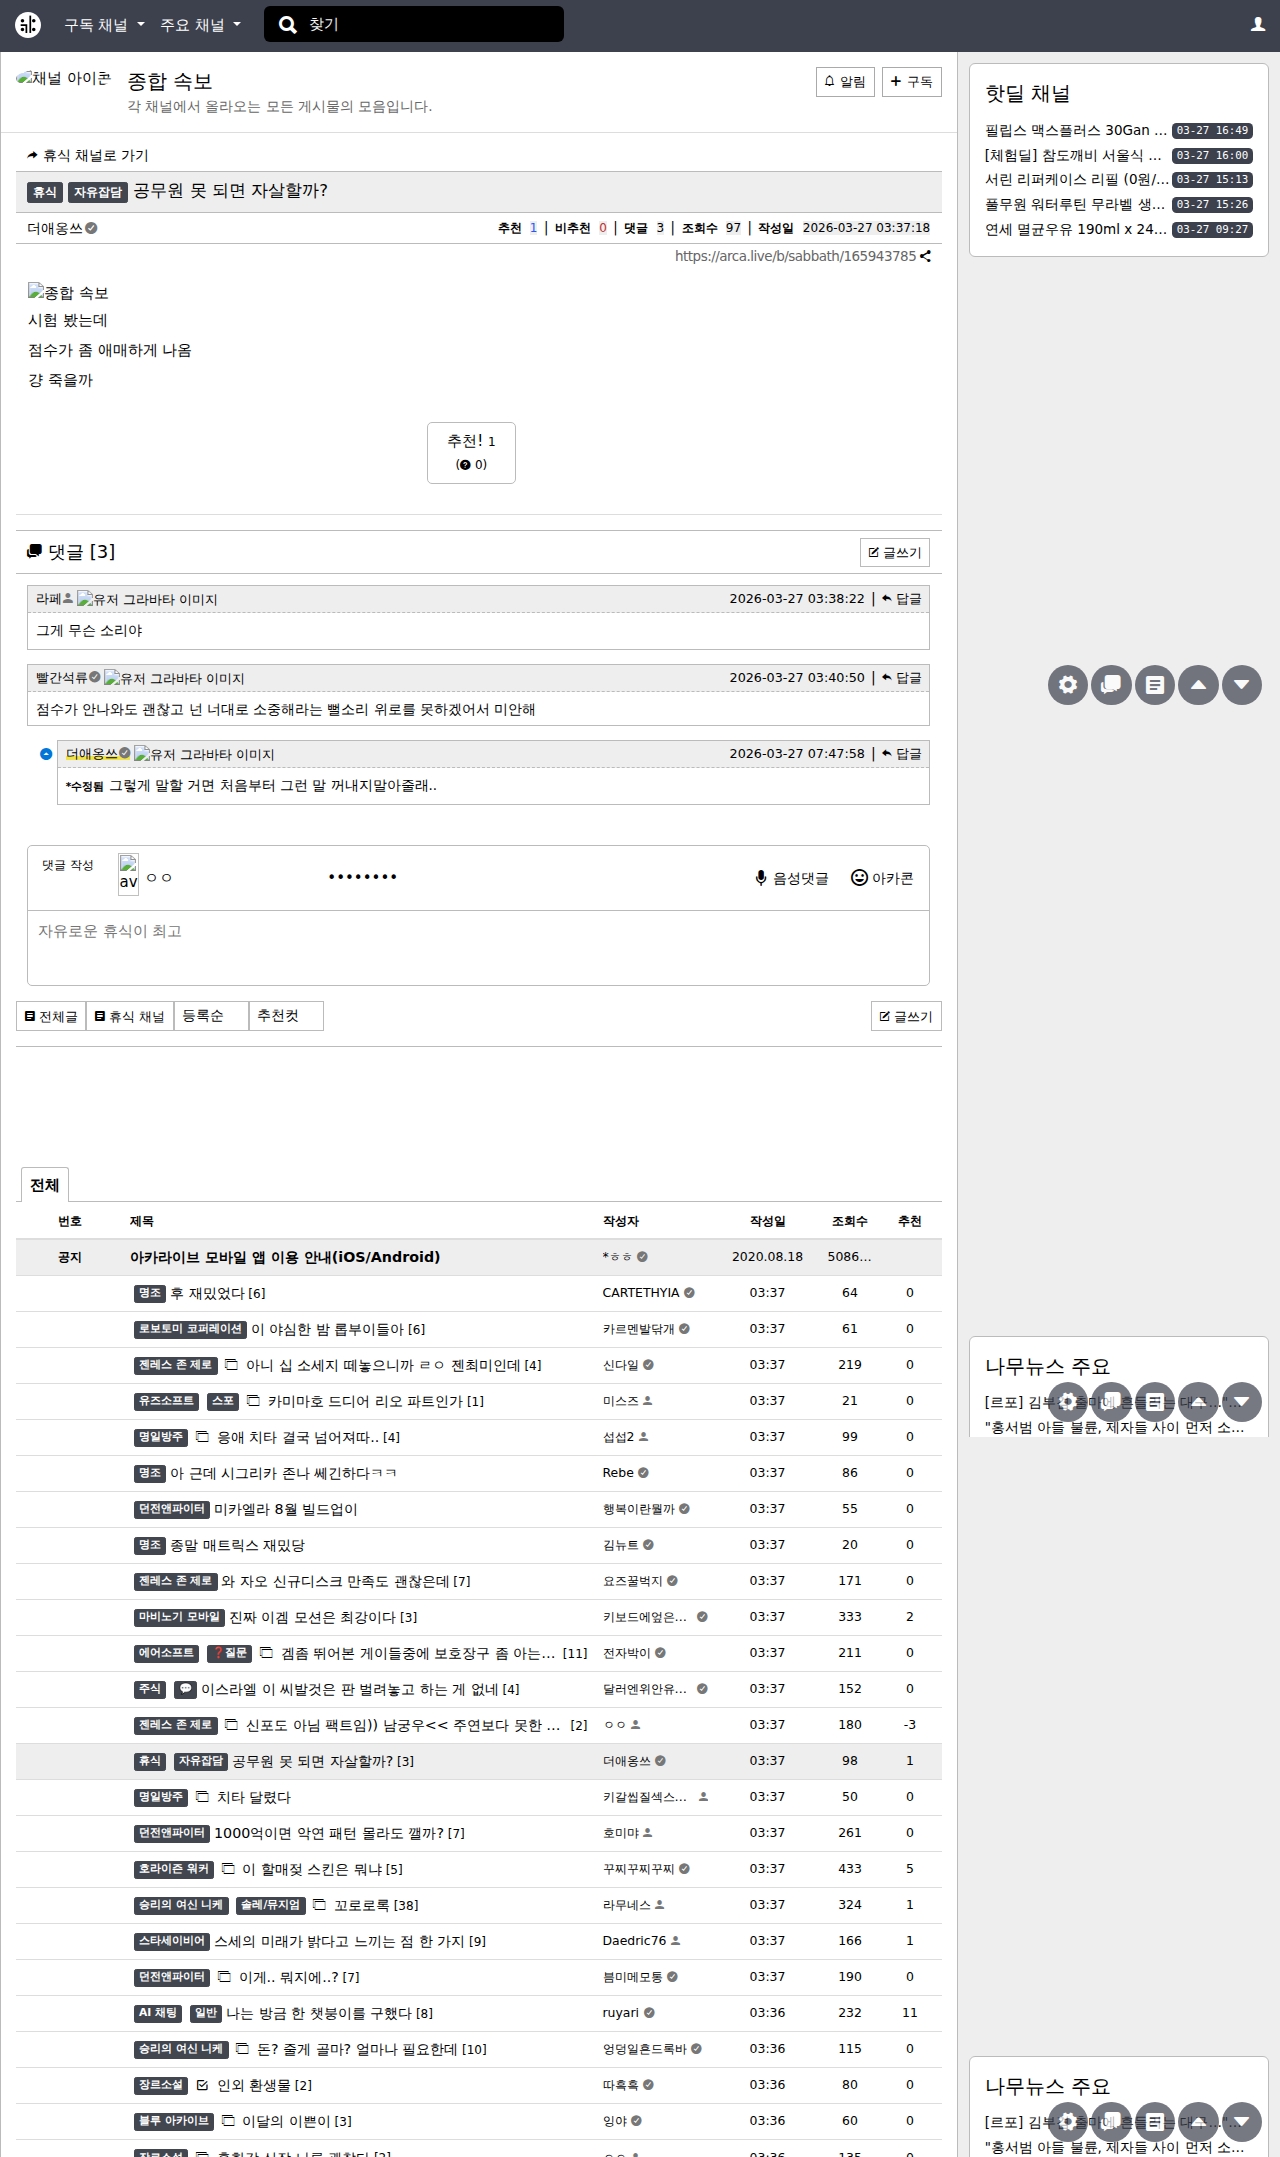The width and height of the screenshot is (1280, 2157).
Task: Click the search magnifier icon
Action: (x=288, y=25)
